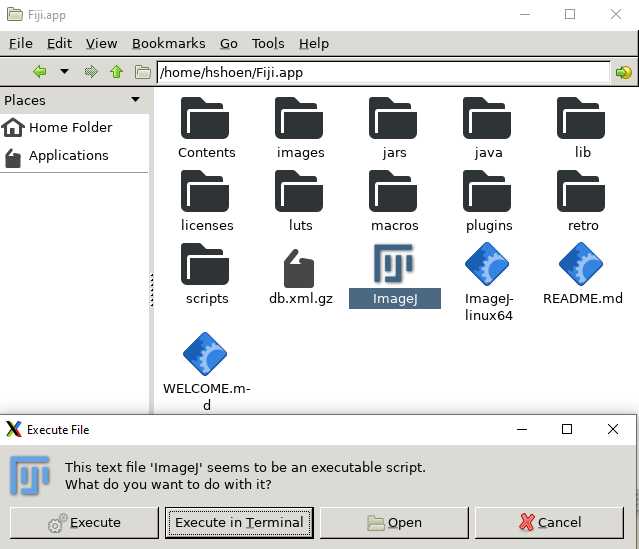
Task: Cancel the Execute File dialog
Action: coord(550,523)
